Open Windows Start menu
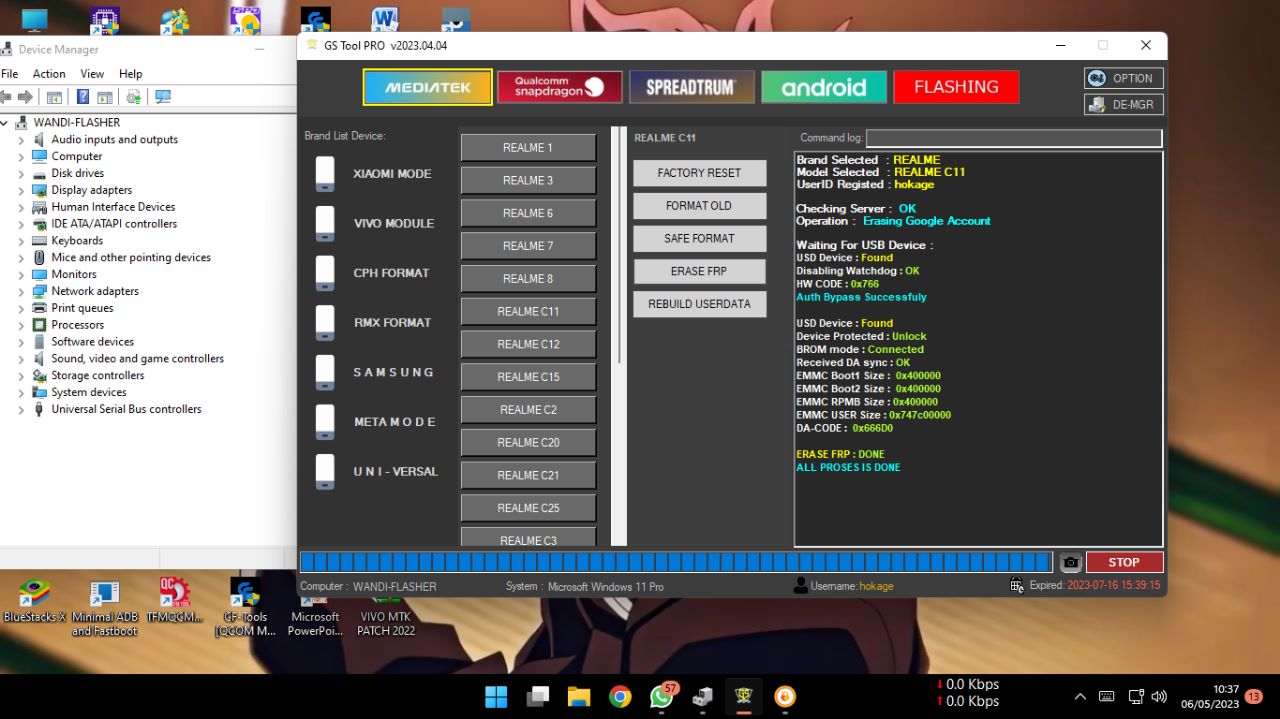Viewport: 1280px width, 719px height. (x=496, y=696)
